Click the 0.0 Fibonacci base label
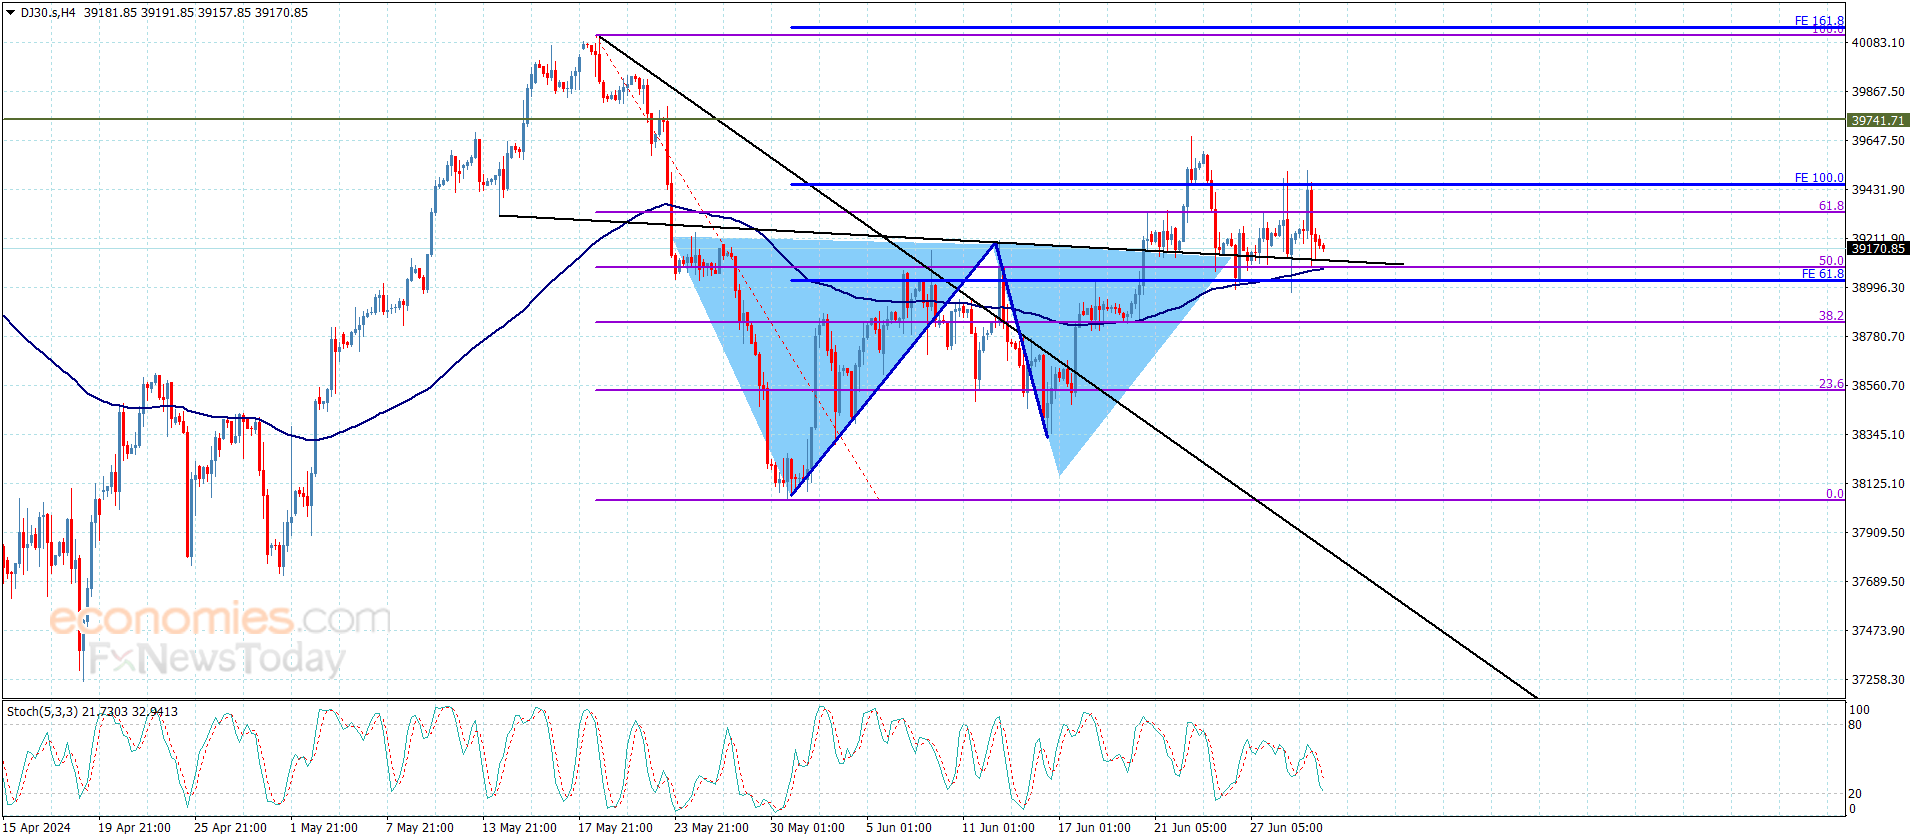This screenshot has width=1916, height=840. 1835,494
